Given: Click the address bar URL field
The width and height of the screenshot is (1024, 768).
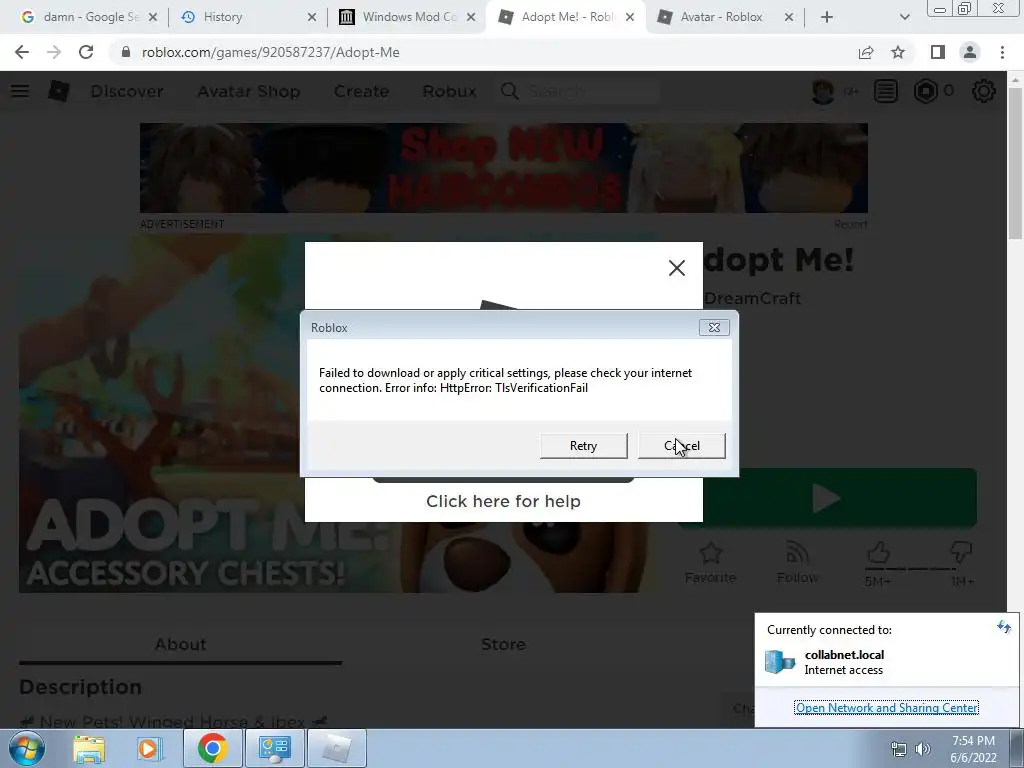Looking at the screenshot, I should point(483,52).
